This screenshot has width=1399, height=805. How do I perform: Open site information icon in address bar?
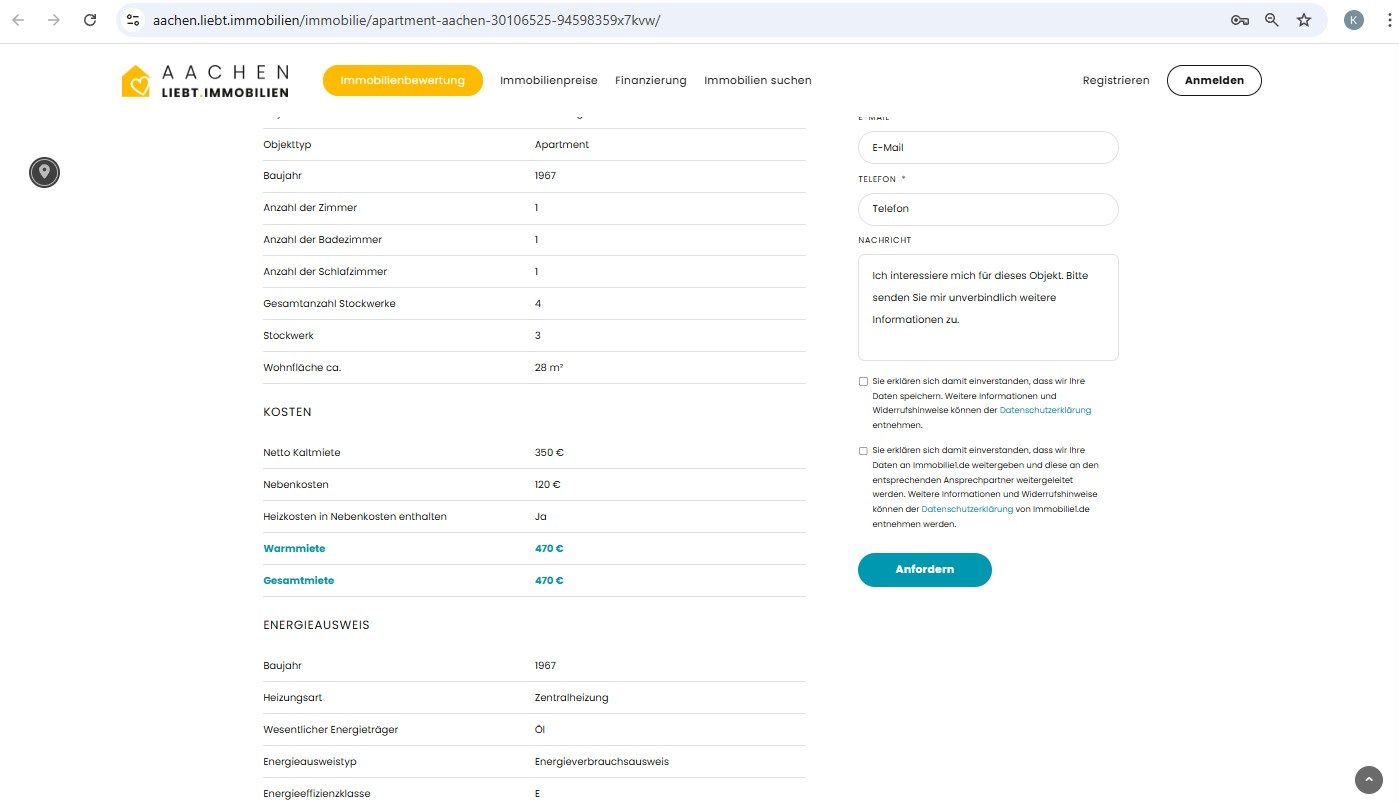coord(133,20)
